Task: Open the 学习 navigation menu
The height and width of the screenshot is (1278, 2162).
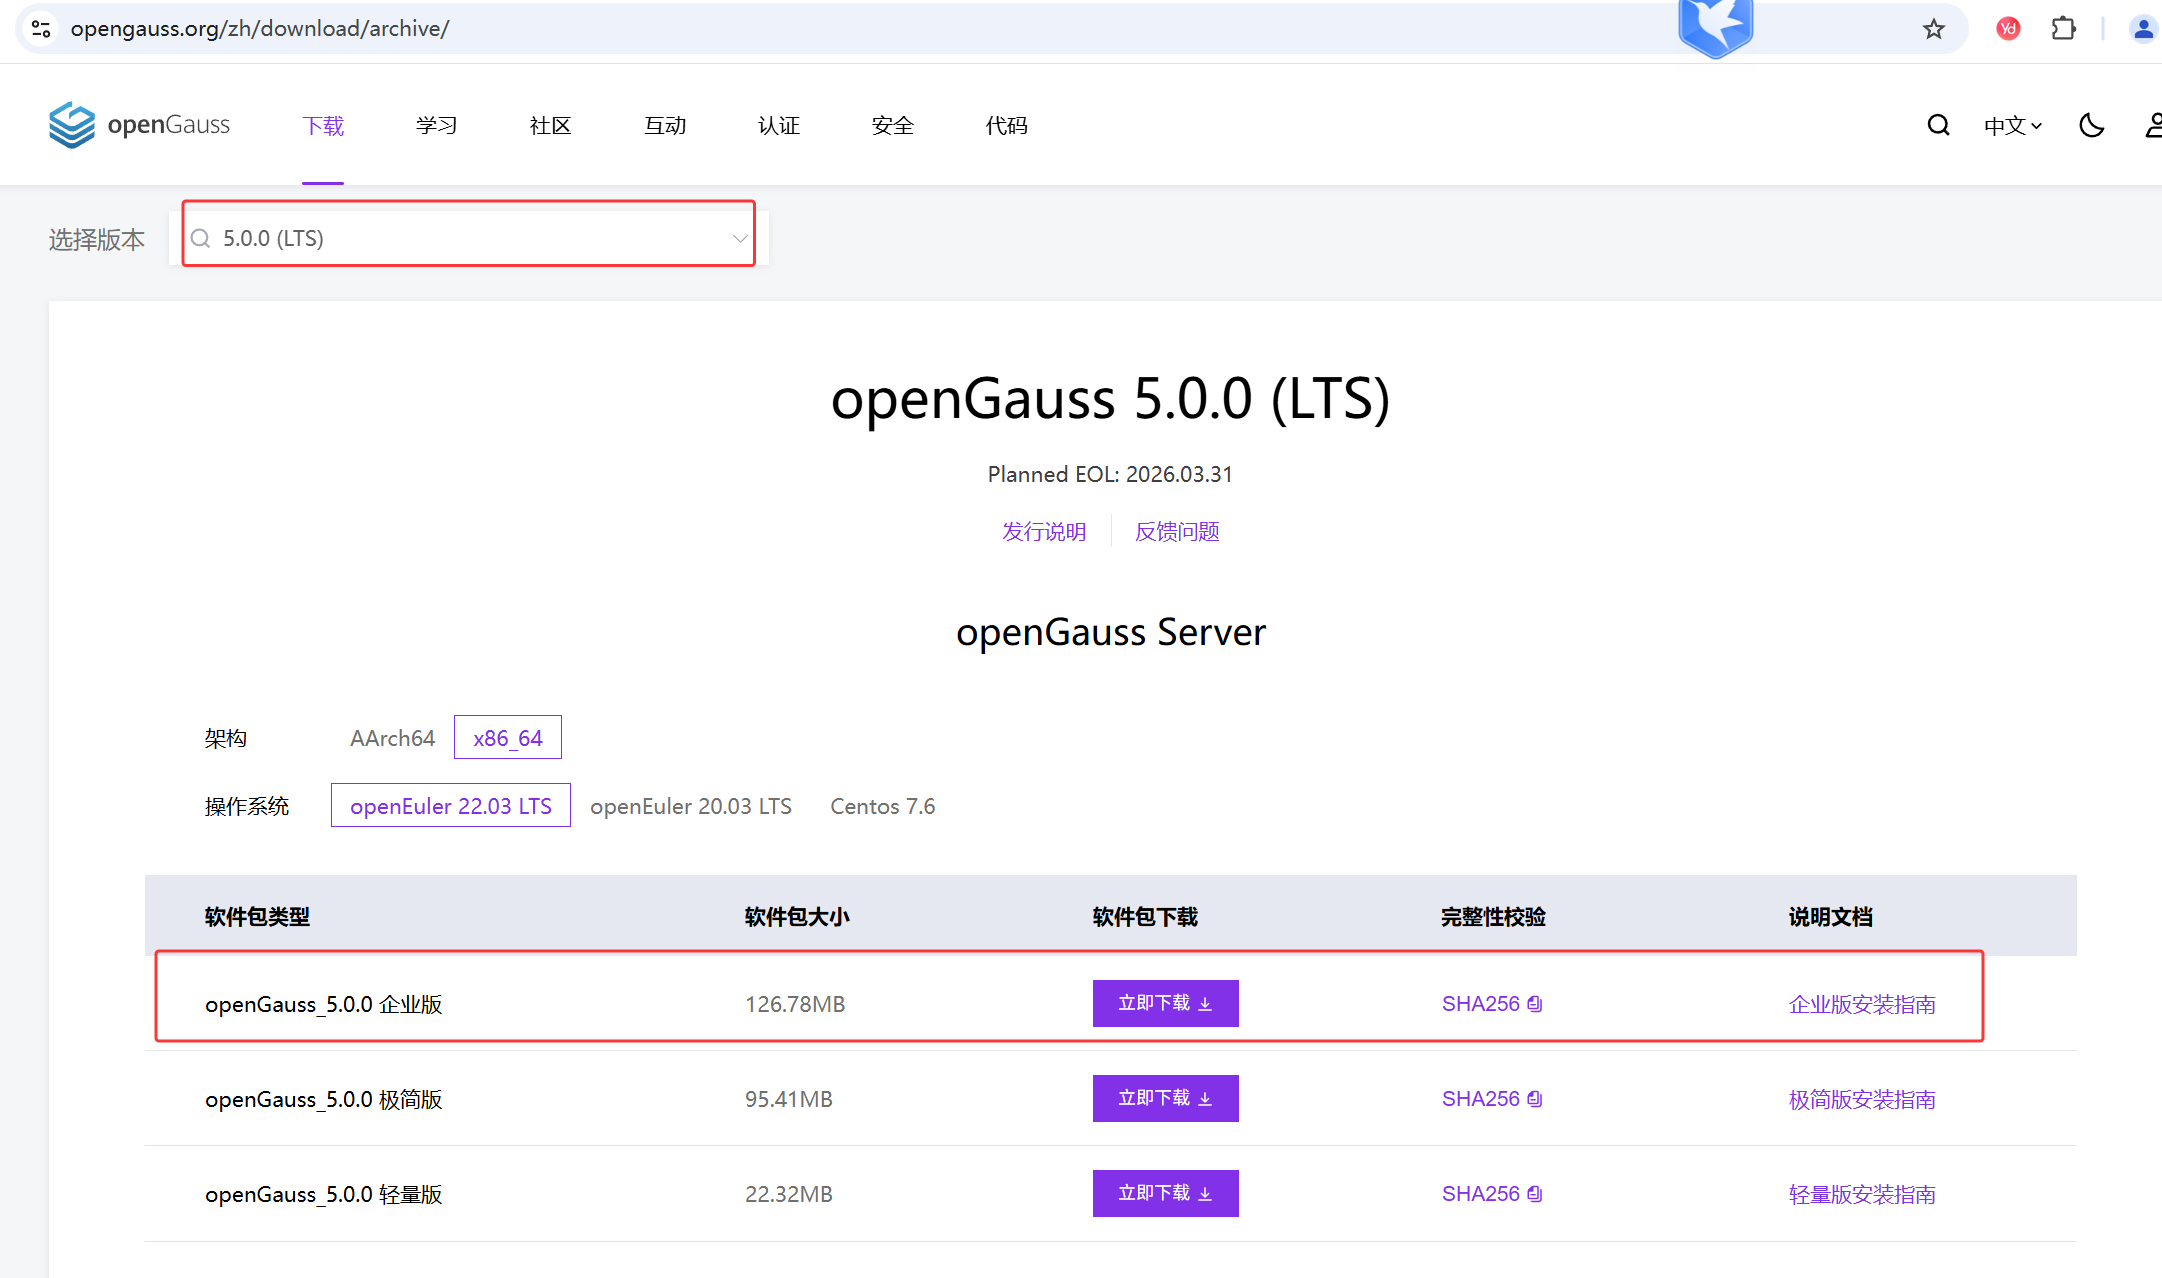Action: click(x=437, y=126)
